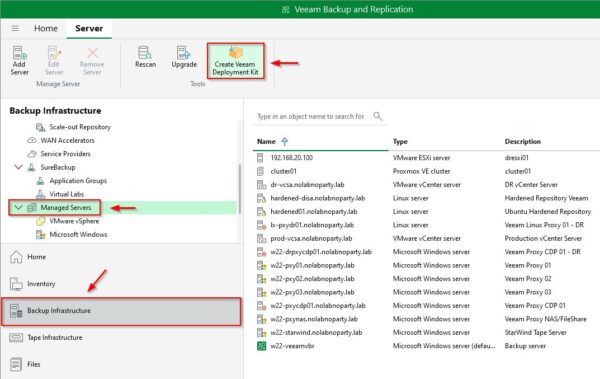Select w22-prxynas.nolabnoparty.lab row

pos(426,319)
